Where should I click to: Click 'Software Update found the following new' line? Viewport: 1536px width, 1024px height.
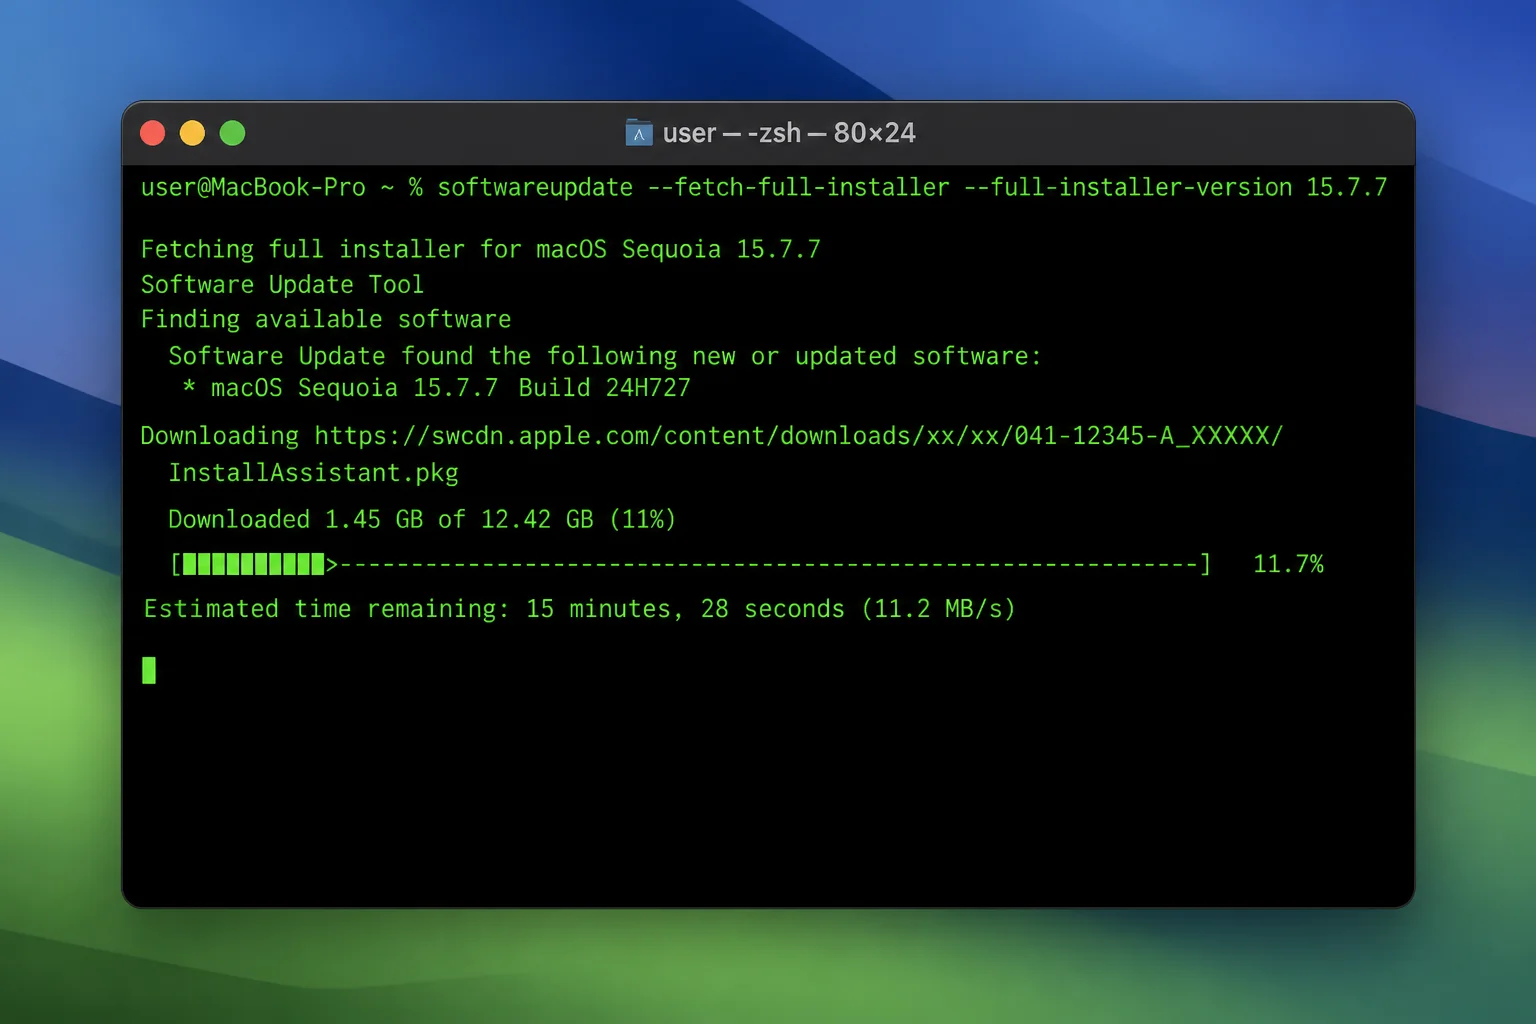[x=604, y=356]
